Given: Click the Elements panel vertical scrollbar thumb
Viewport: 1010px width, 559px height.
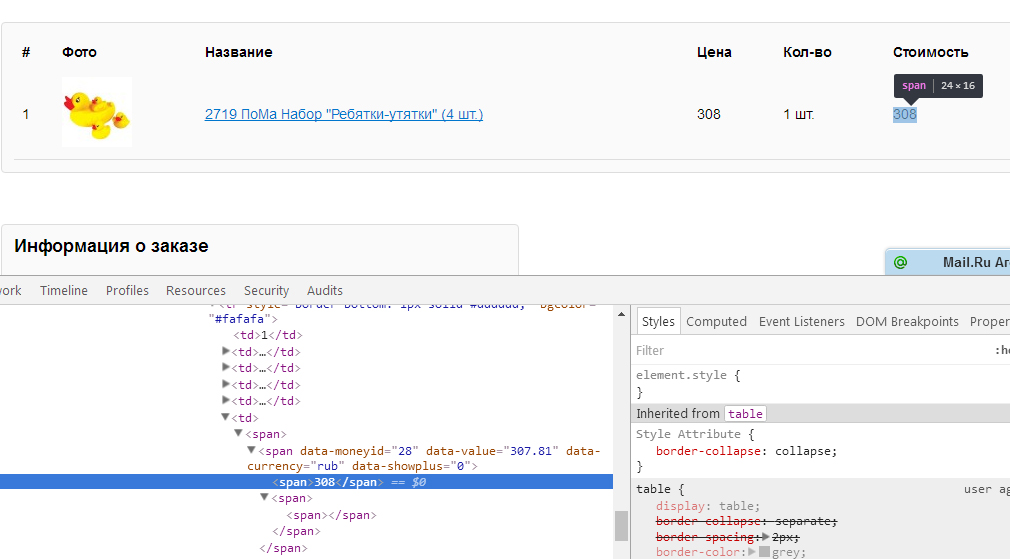Looking at the screenshot, I should [621, 525].
